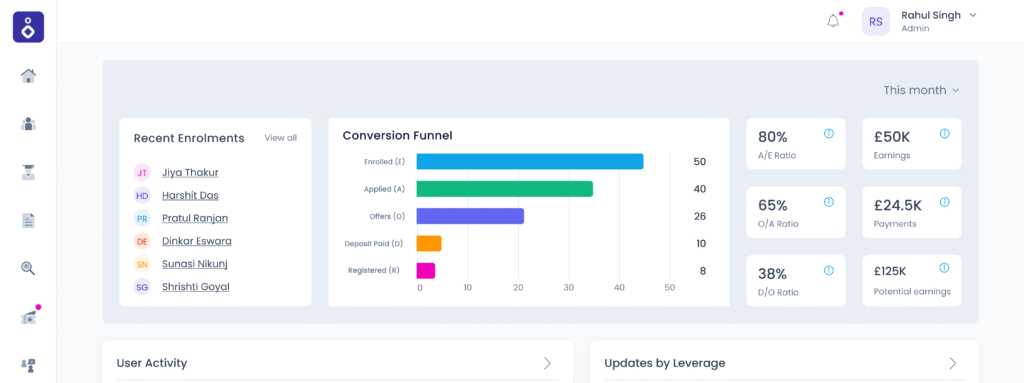Select the graduation cap sidebar icon
Viewport: 1024px width, 383px height.
pos(28,173)
